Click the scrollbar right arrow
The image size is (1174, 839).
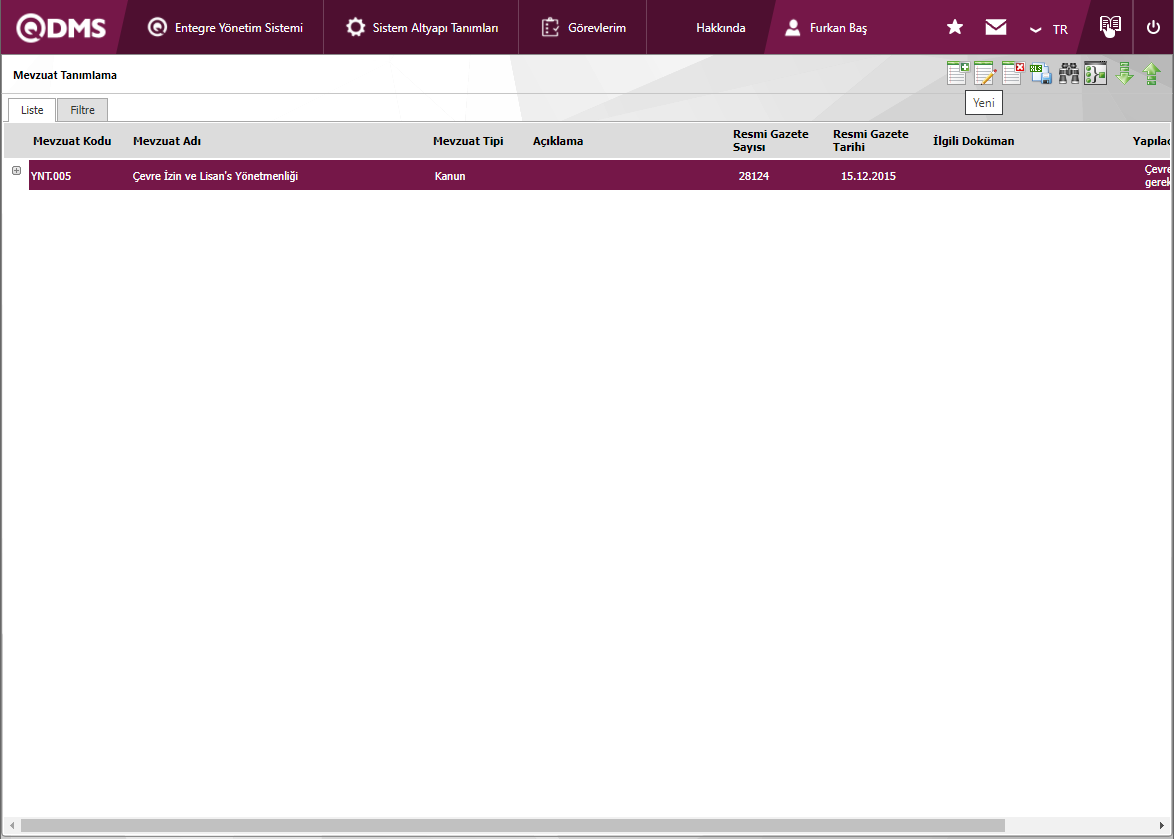[1161, 825]
